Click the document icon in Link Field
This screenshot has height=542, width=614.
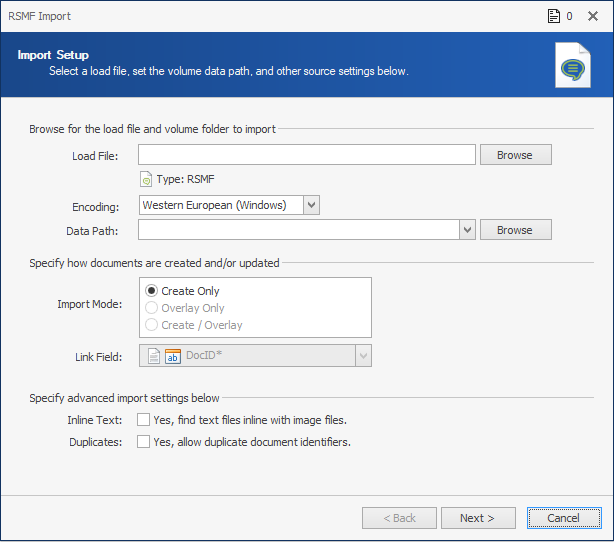coord(153,355)
